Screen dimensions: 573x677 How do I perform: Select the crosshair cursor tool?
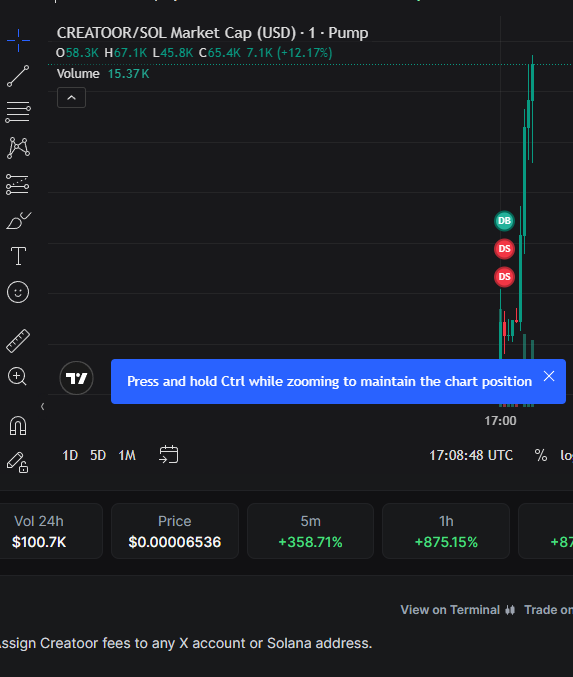tap(18, 41)
